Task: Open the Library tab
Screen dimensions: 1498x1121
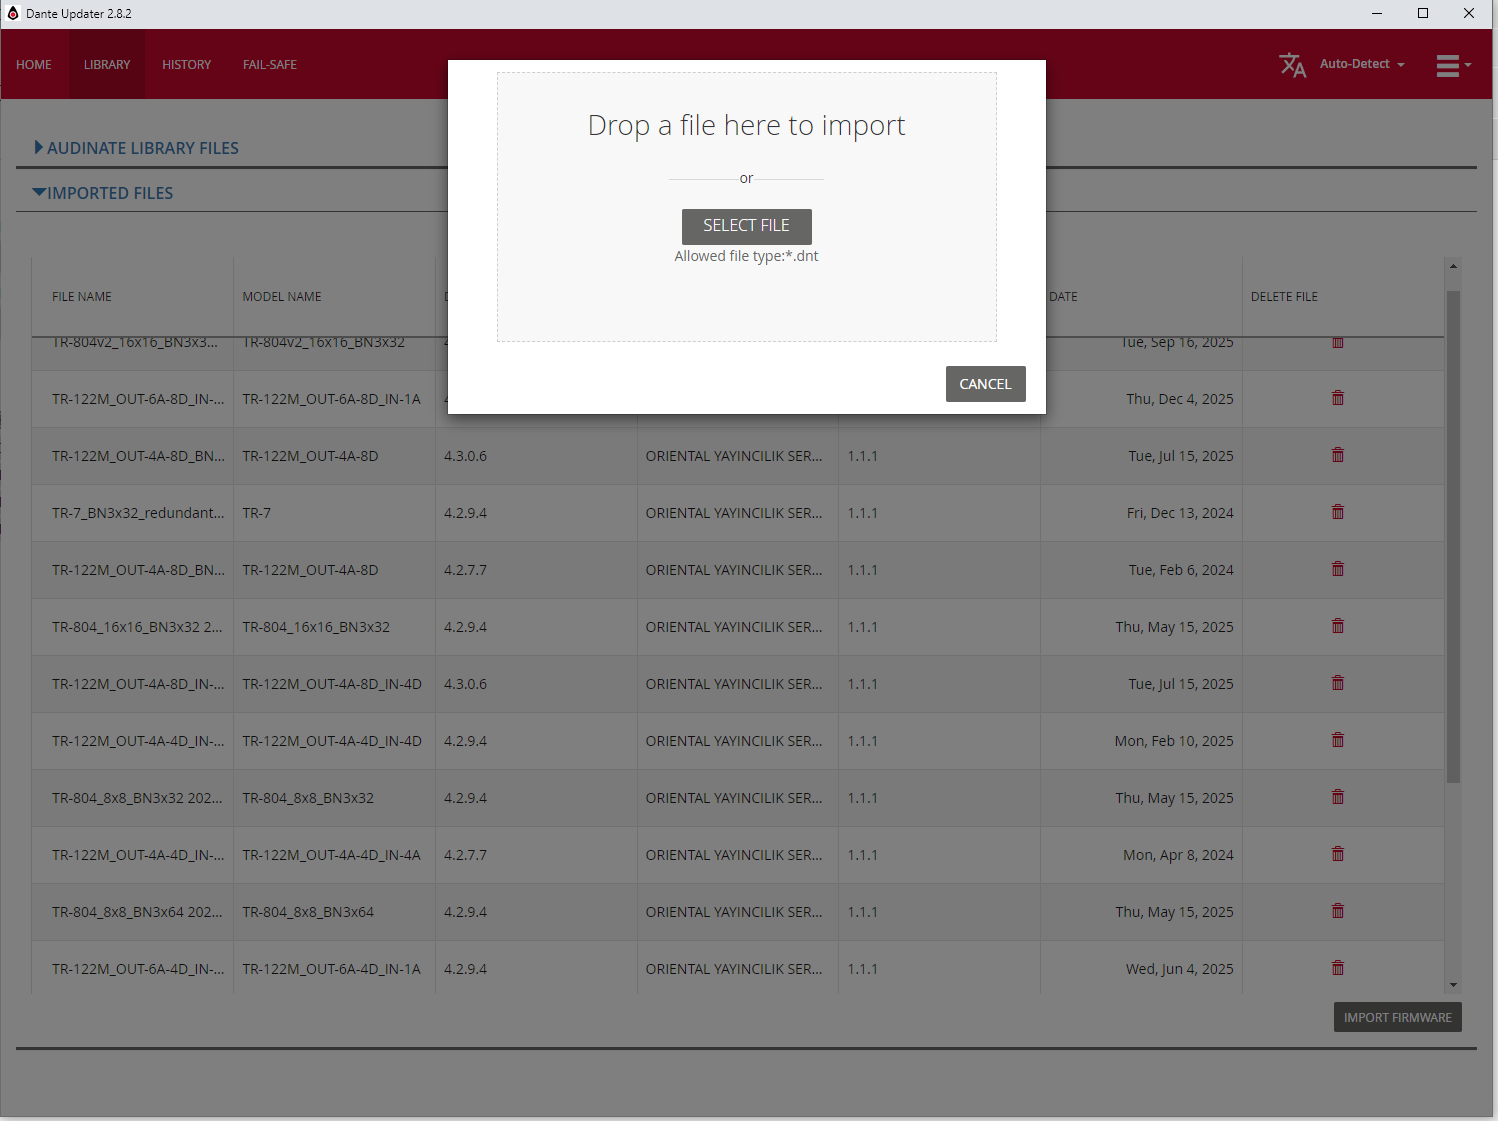Action: pos(107,64)
